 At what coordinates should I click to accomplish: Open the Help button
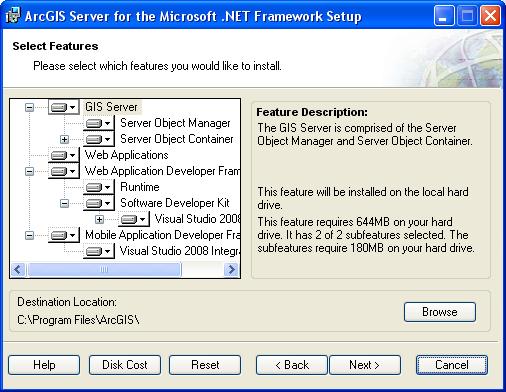pyautogui.click(x=44, y=365)
